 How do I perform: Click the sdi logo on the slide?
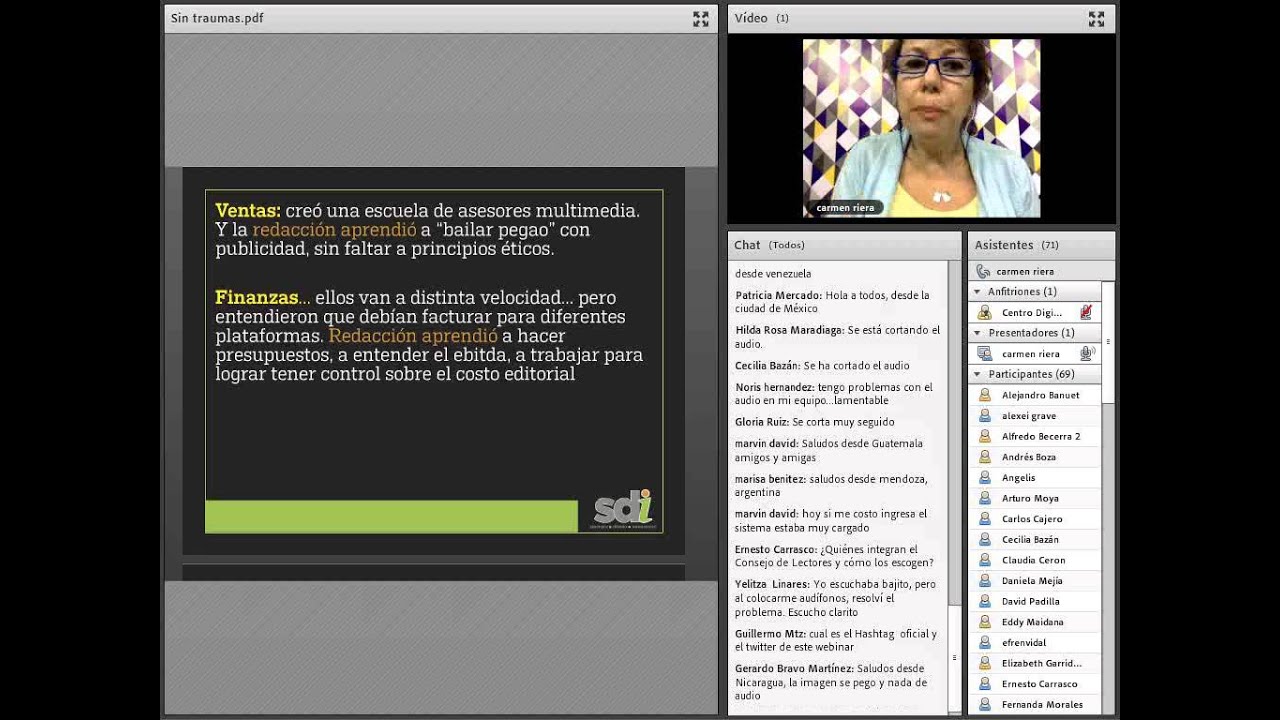[x=622, y=510]
